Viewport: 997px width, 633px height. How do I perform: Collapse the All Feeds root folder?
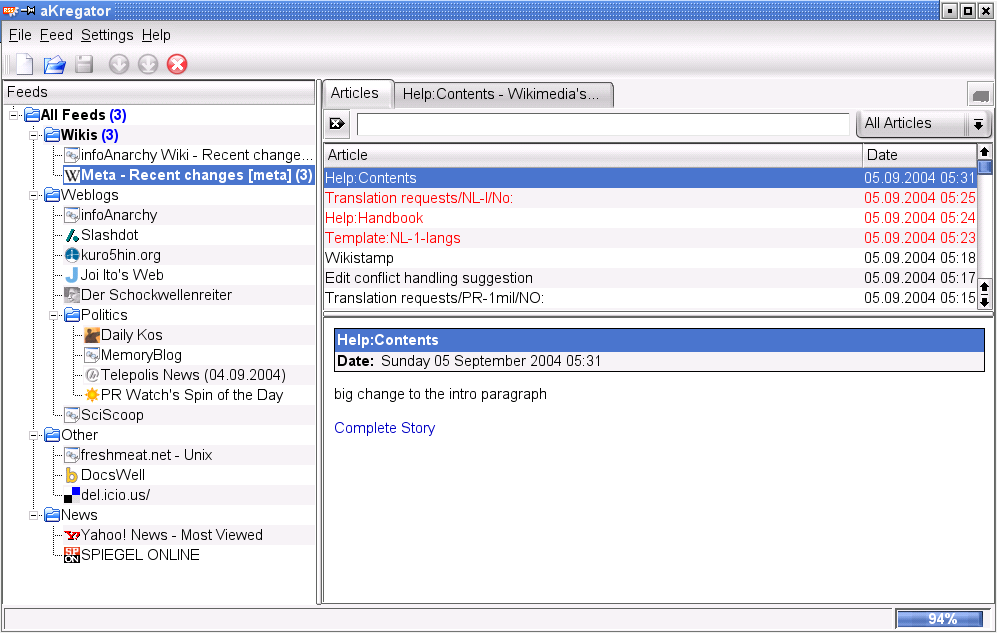[13, 115]
